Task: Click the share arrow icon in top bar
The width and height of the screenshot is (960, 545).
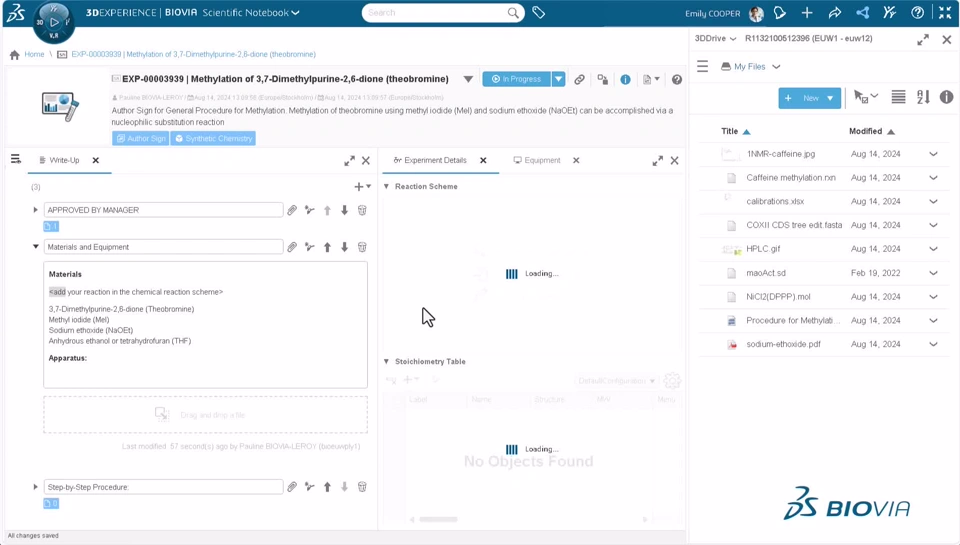Action: 834,13
